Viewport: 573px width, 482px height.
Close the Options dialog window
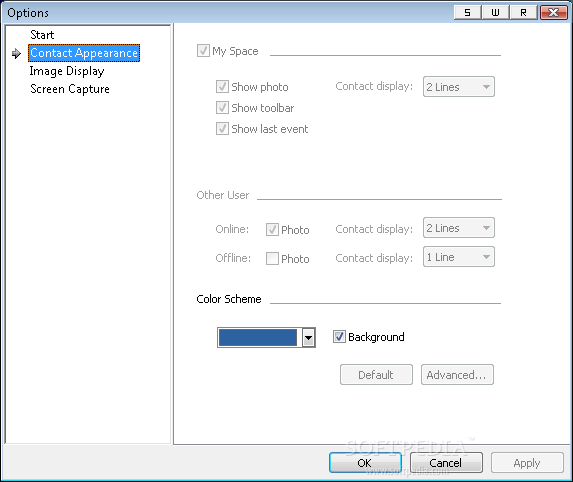point(554,12)
